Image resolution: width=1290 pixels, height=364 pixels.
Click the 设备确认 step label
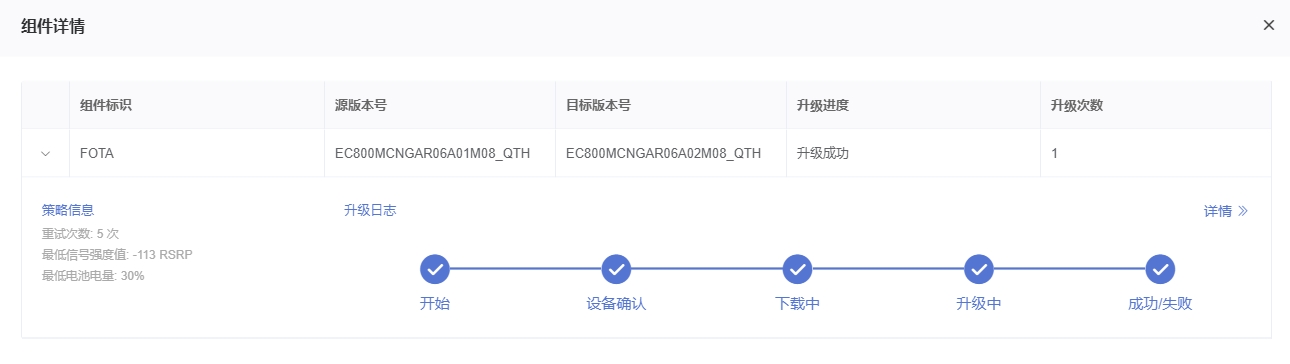coord(616,303)
